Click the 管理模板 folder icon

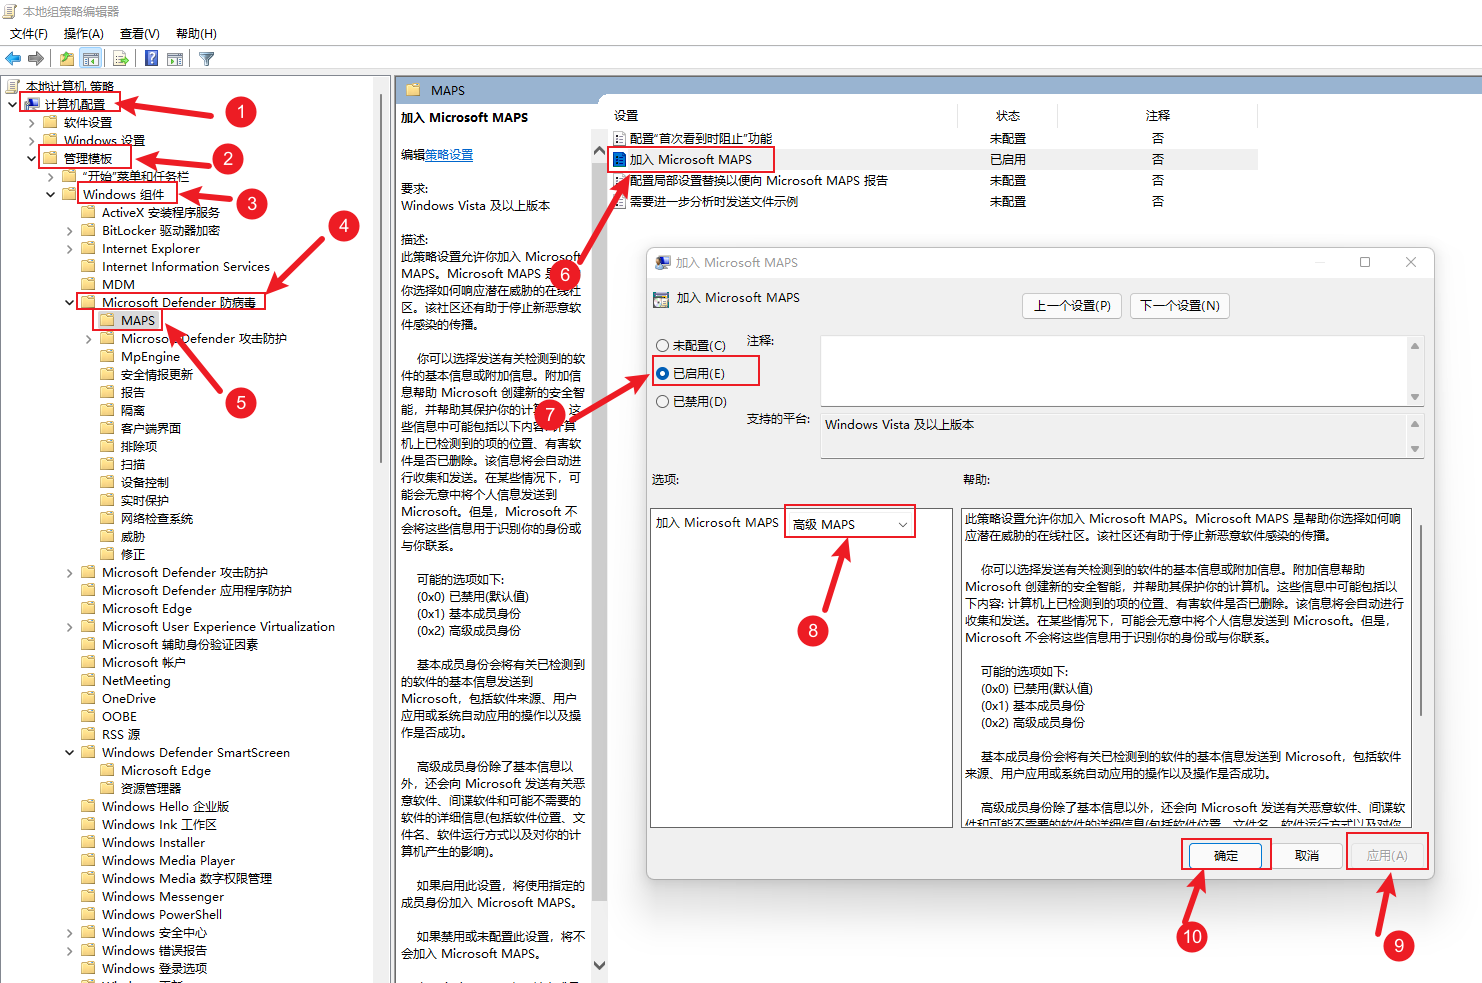click(51, 158)
